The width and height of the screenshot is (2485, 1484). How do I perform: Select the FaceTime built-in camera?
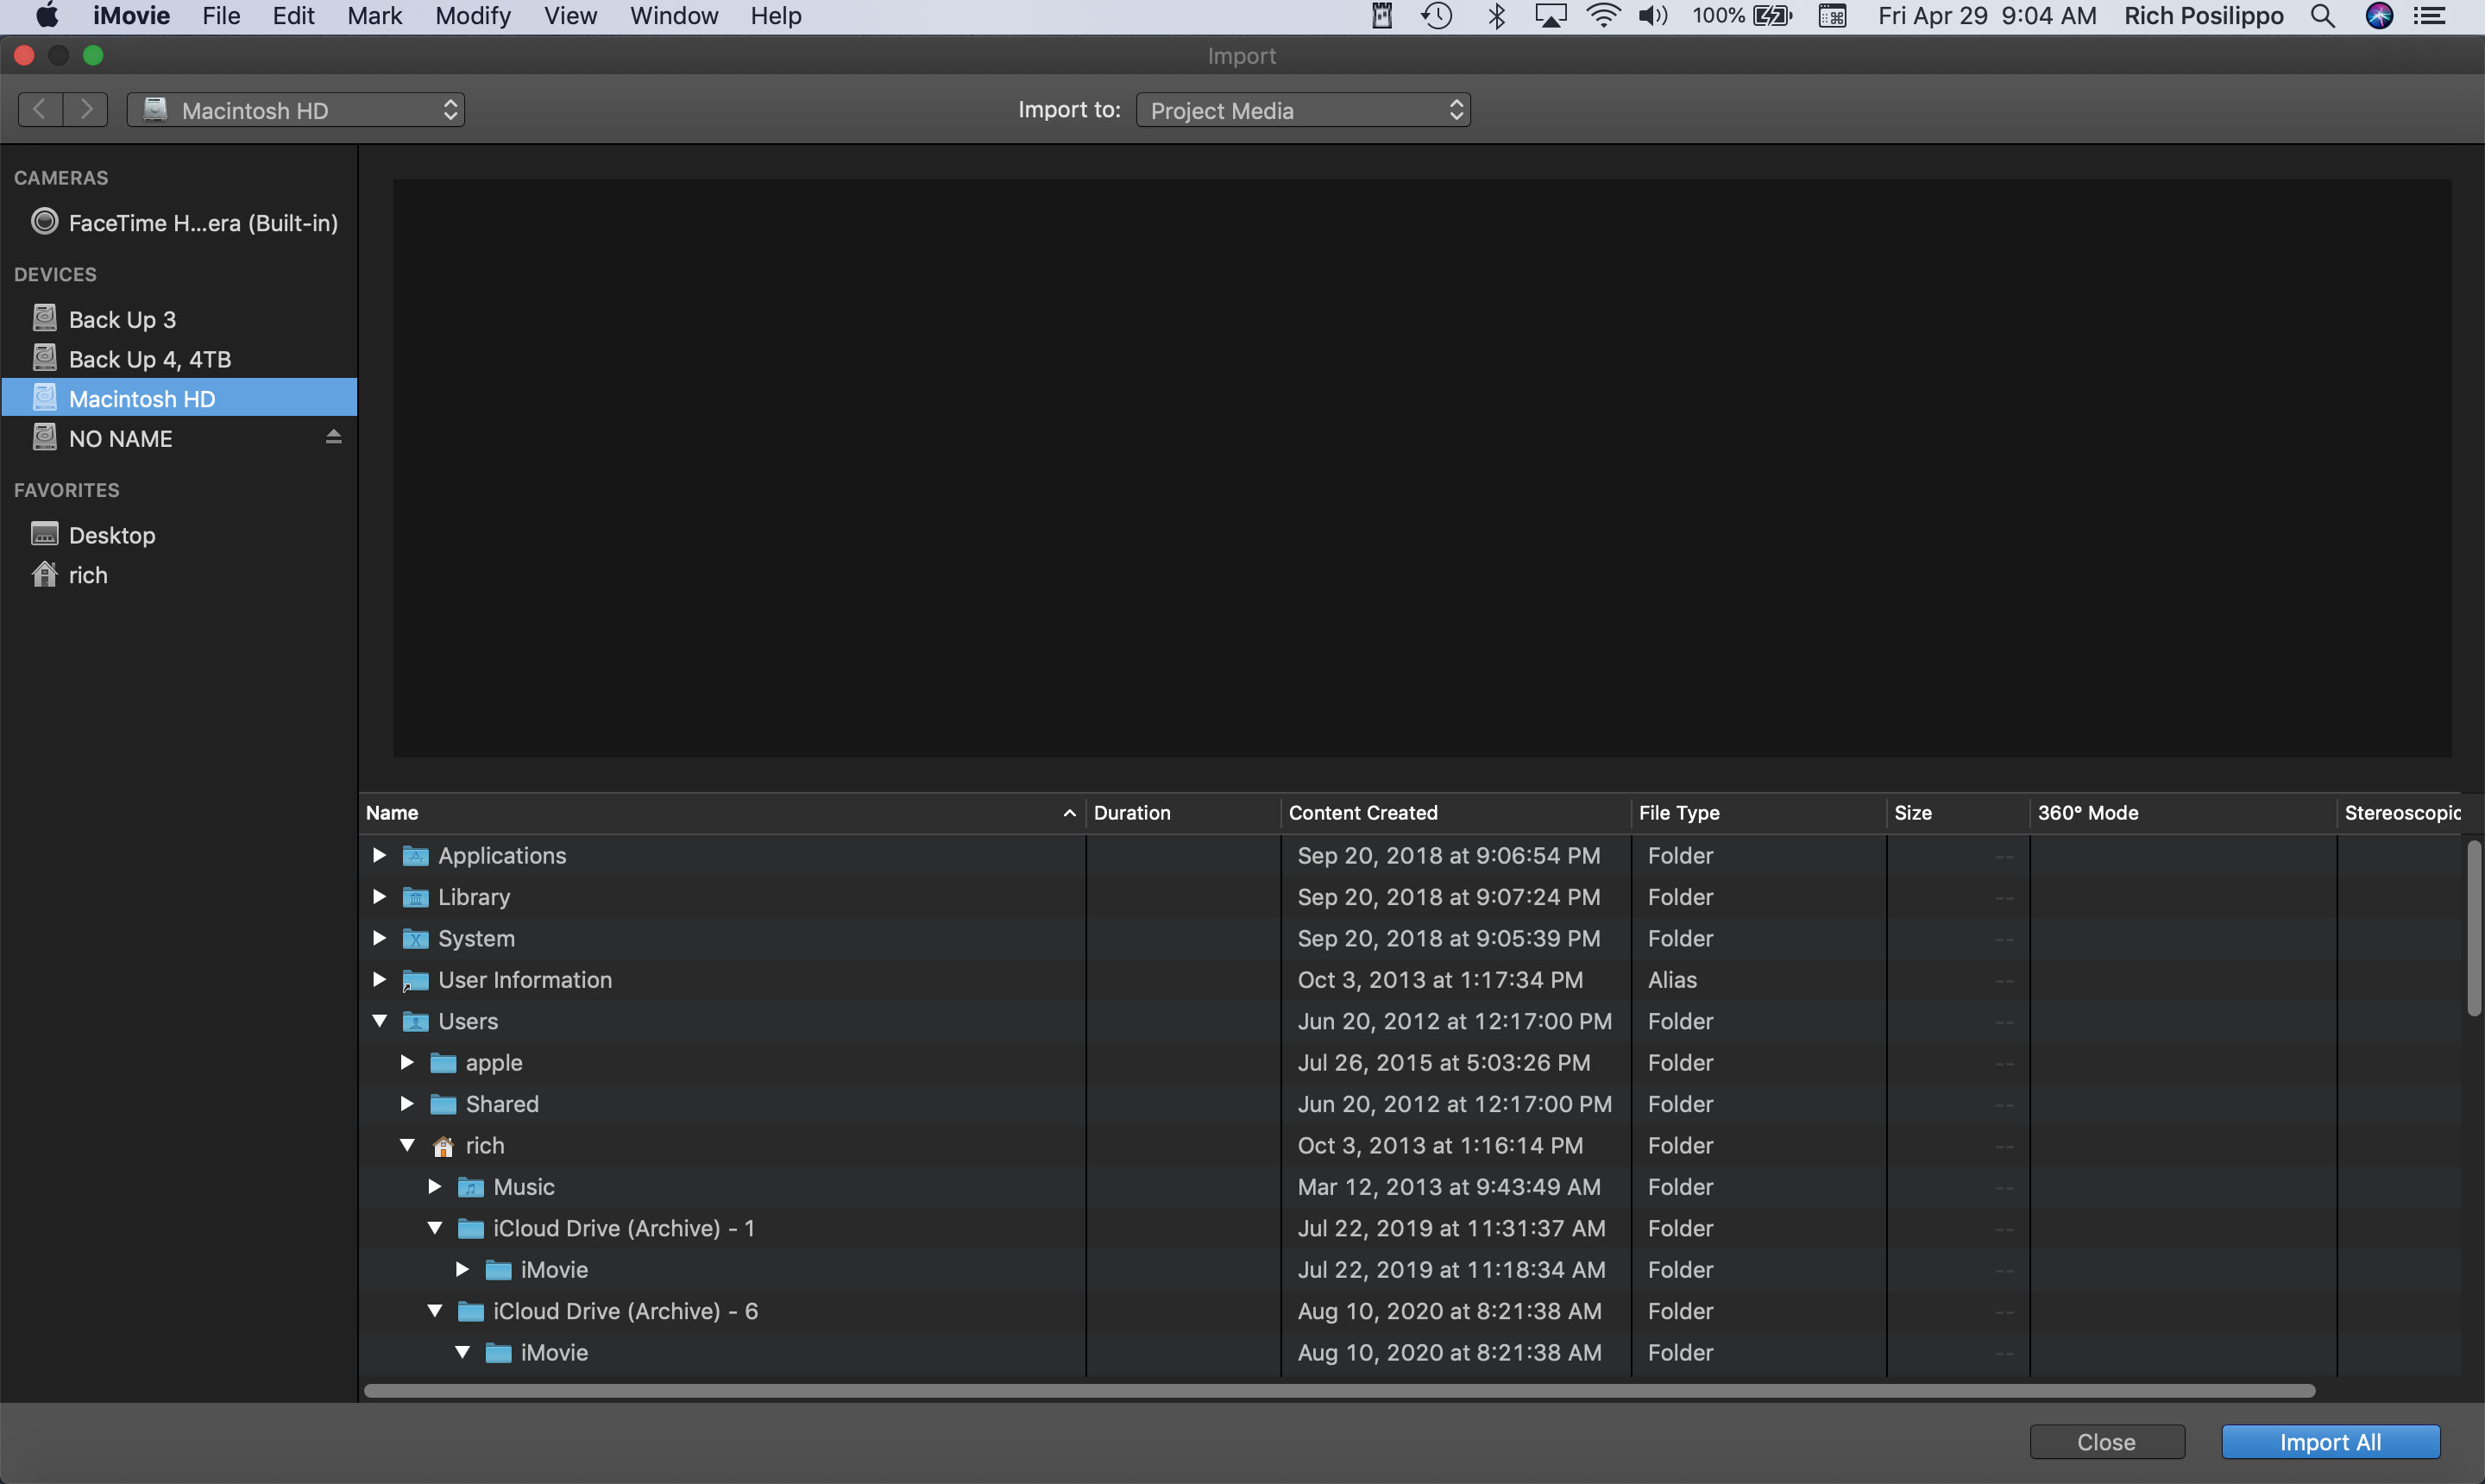coord(200,223)
